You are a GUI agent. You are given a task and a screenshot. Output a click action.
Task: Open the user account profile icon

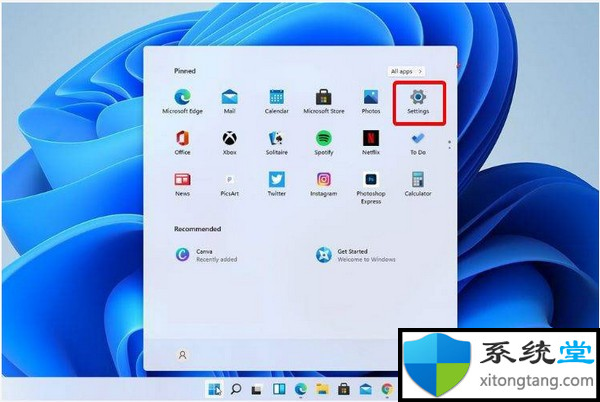tap(183, 355)
